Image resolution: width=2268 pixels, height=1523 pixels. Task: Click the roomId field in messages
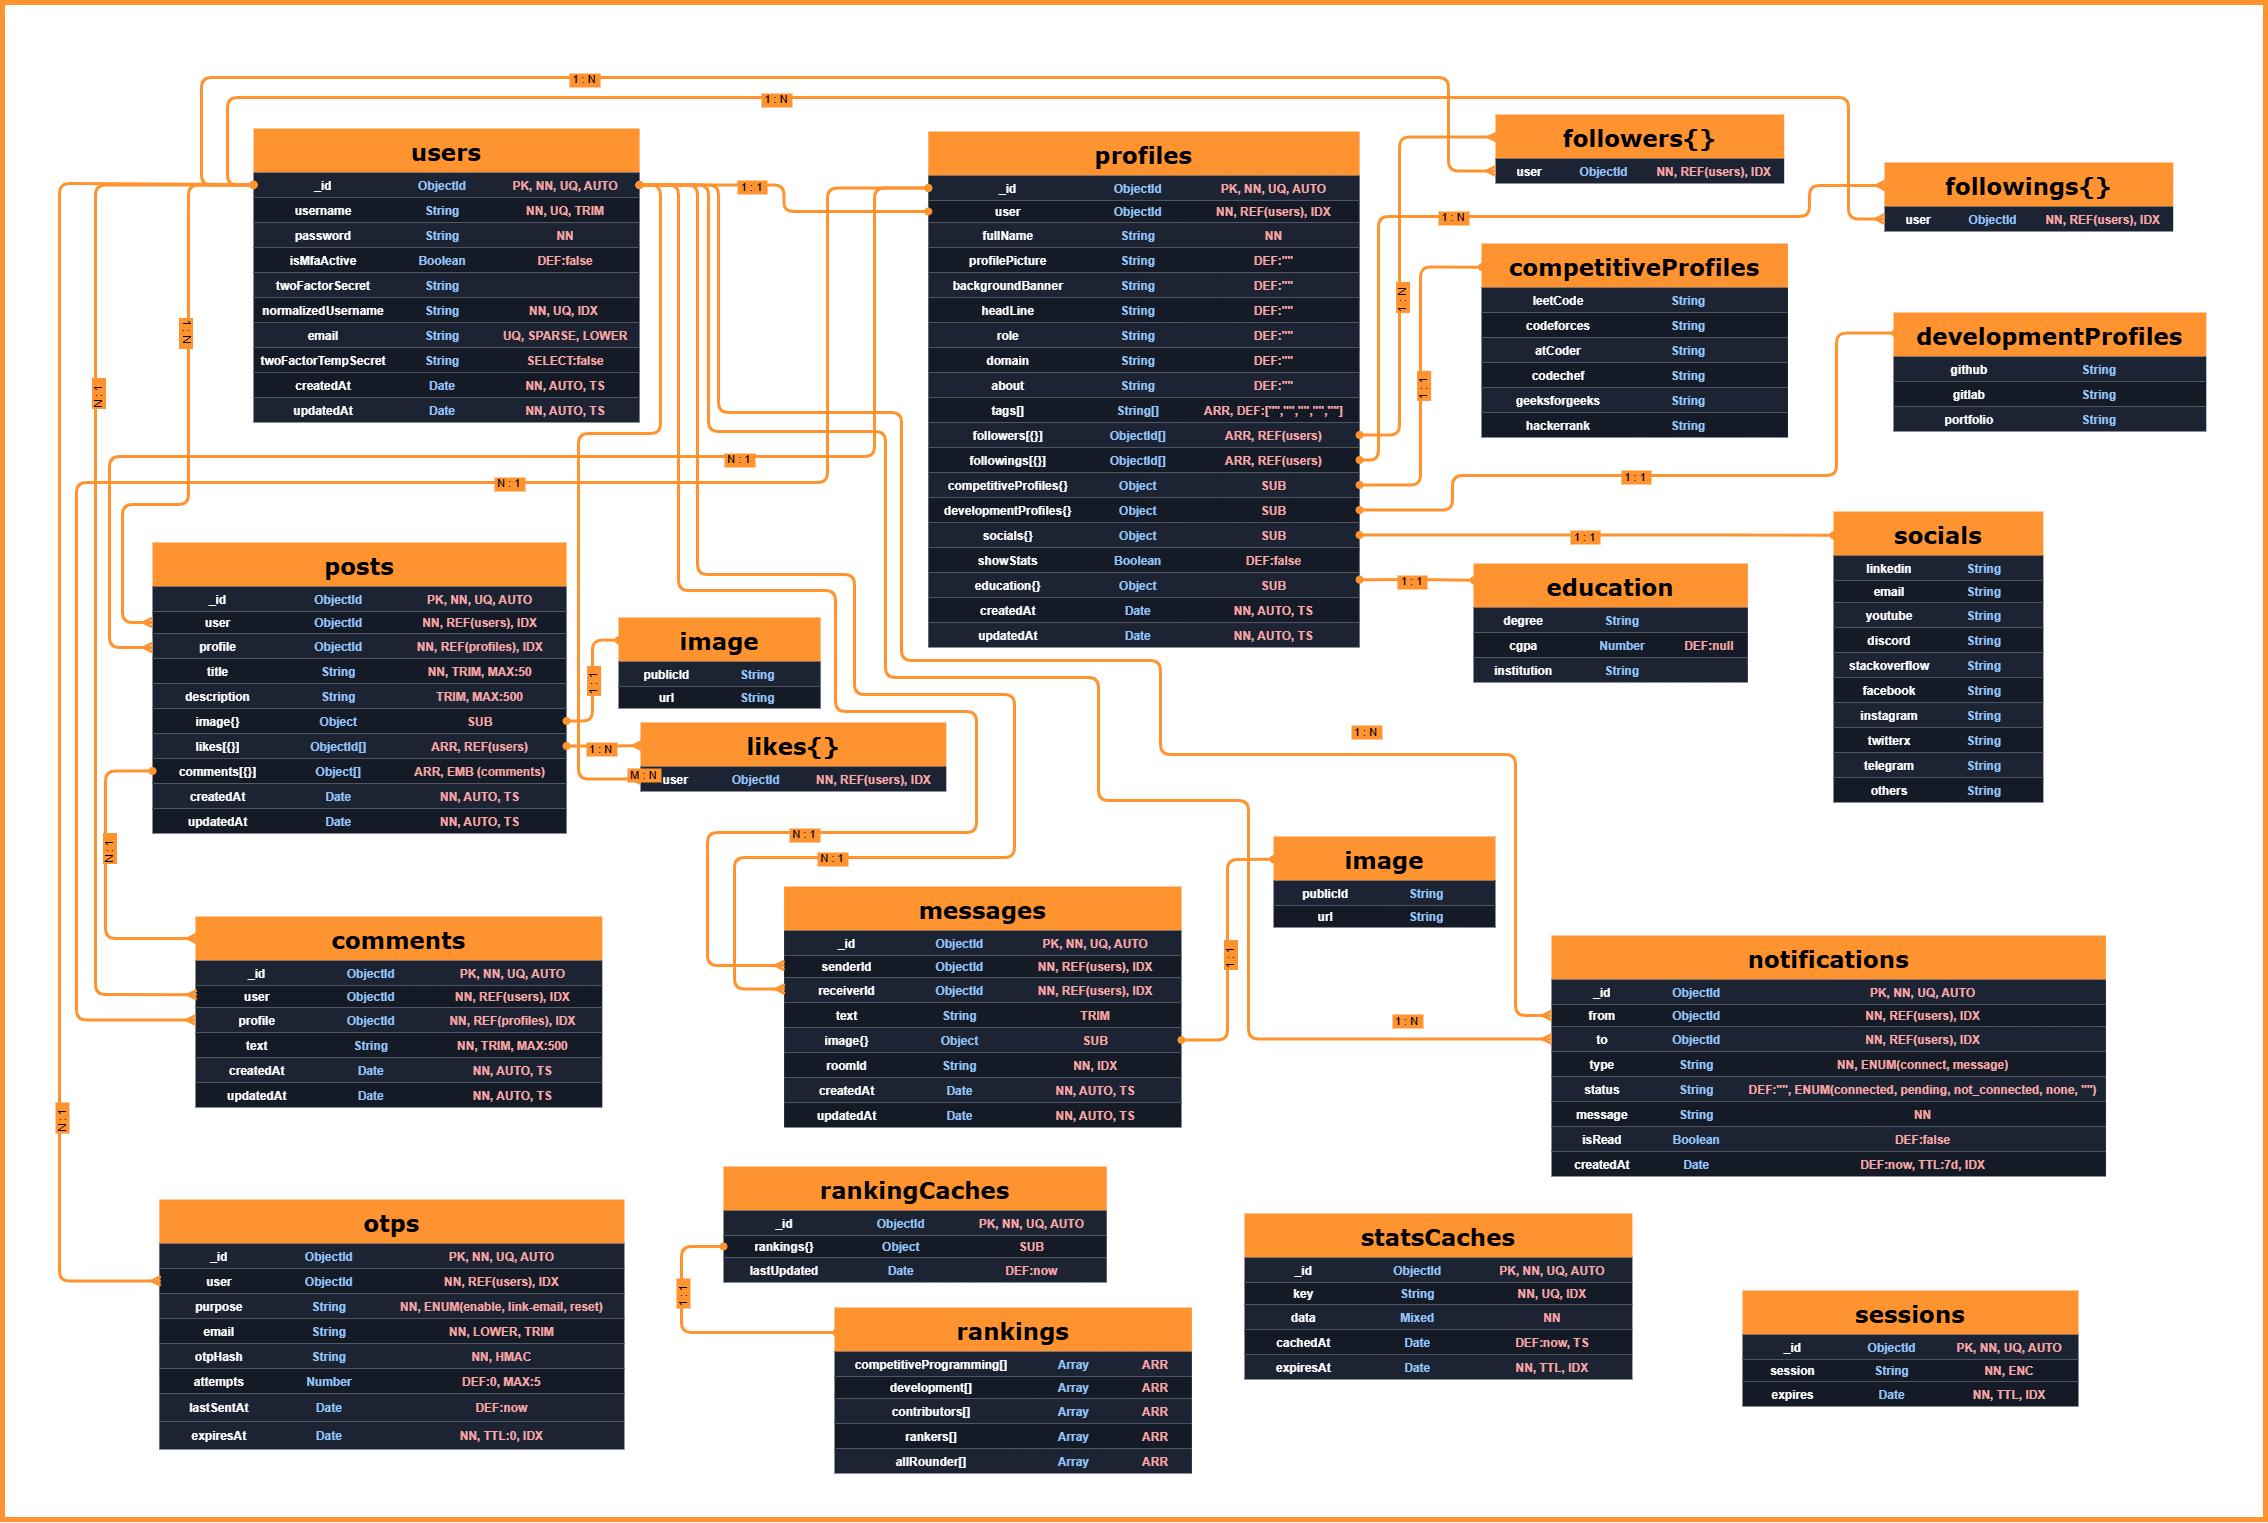click(982, 1065)
